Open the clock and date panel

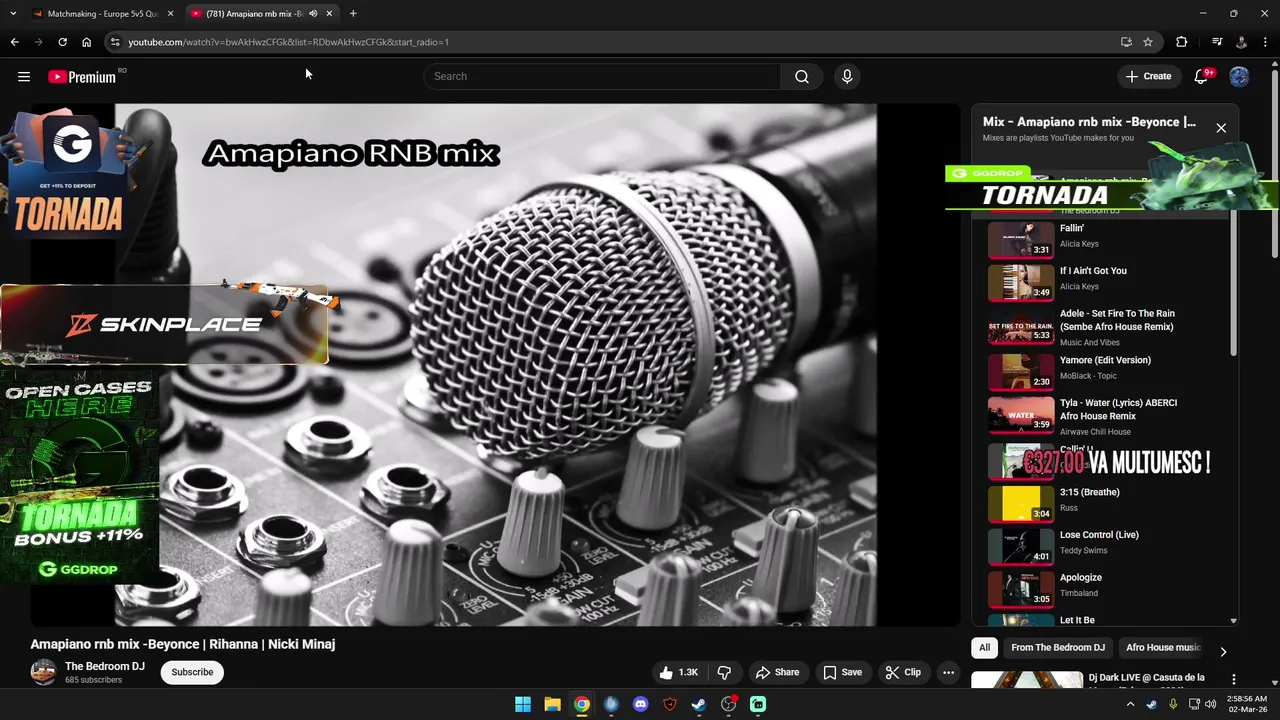(x=1245, y=704)
